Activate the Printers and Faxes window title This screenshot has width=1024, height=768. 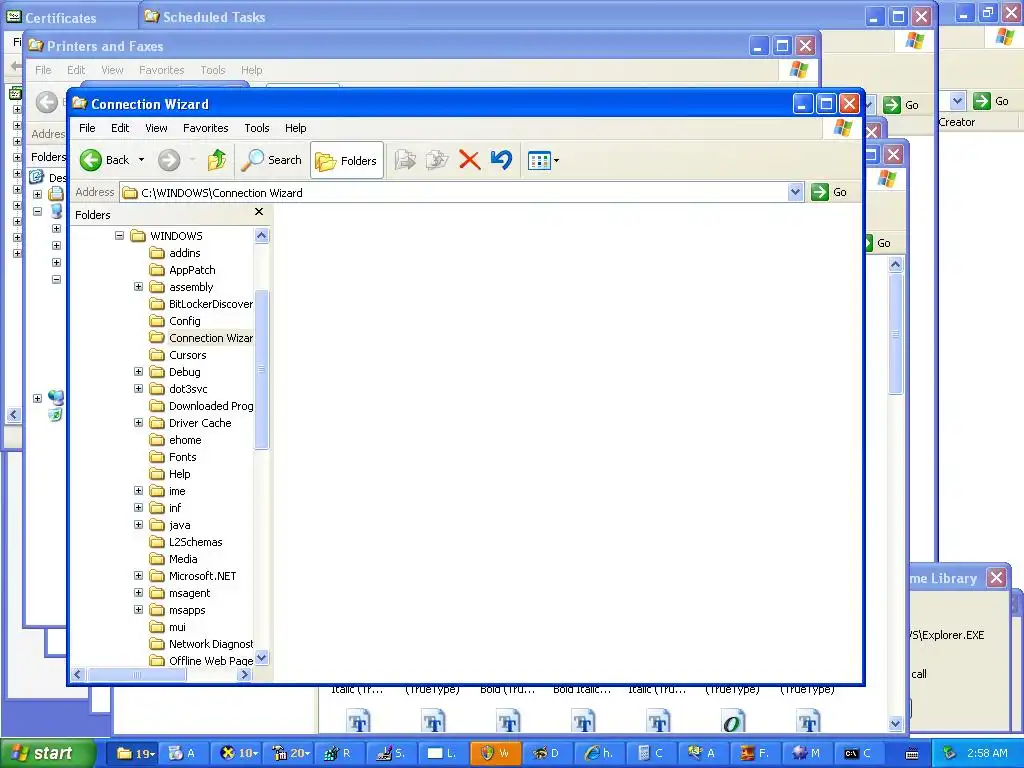click(x=105, y=46)
